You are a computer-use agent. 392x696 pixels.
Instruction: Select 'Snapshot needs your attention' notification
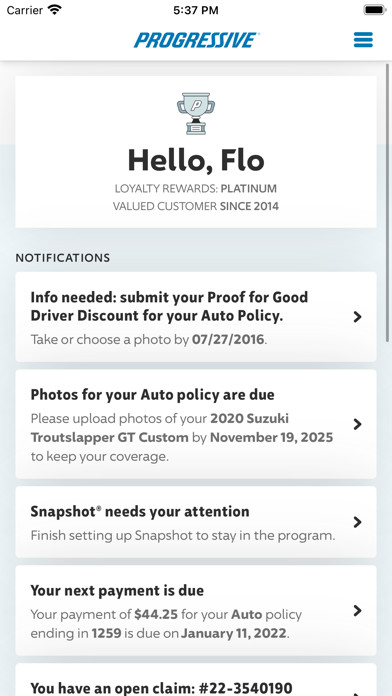pyautogui.click(x=196, y=522)
